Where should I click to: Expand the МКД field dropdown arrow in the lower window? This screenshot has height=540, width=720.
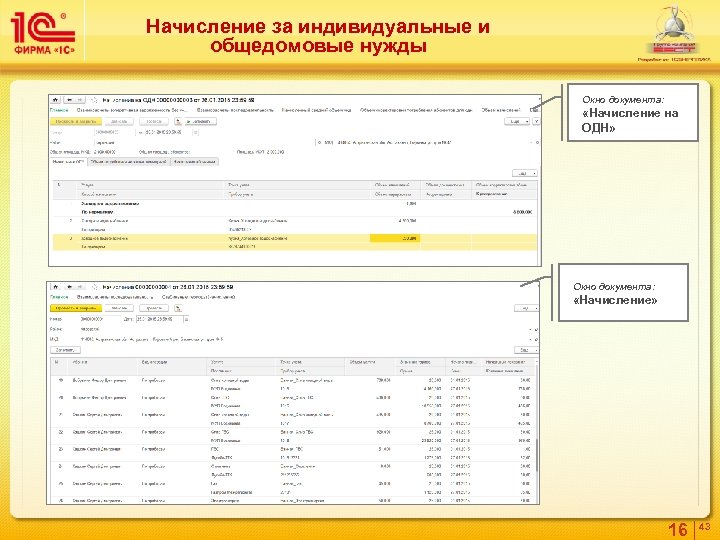531,340
